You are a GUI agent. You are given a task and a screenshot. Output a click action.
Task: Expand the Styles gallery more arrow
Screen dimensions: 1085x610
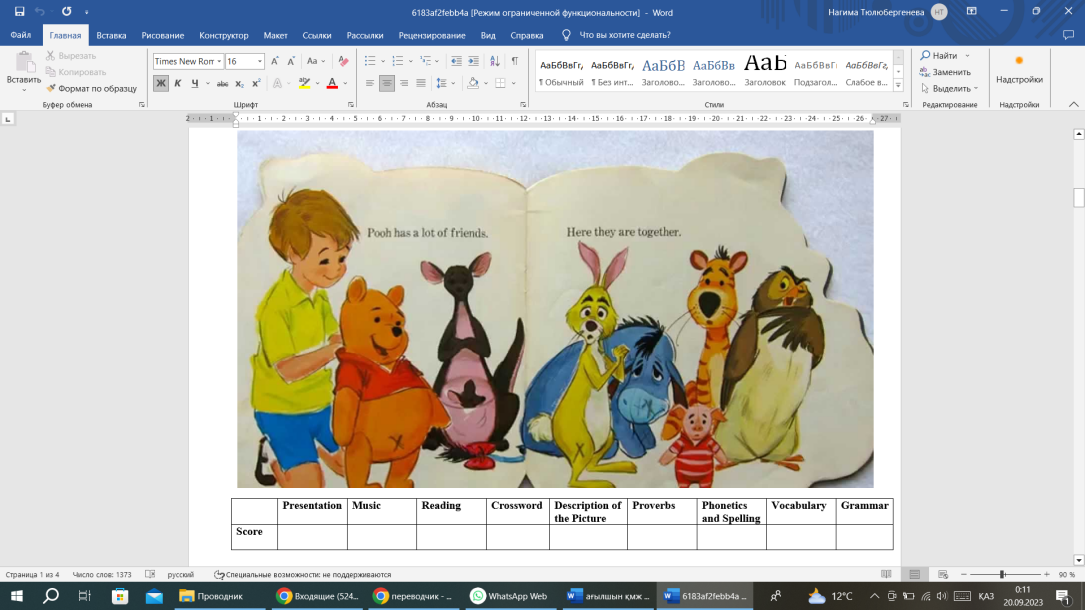898,84
